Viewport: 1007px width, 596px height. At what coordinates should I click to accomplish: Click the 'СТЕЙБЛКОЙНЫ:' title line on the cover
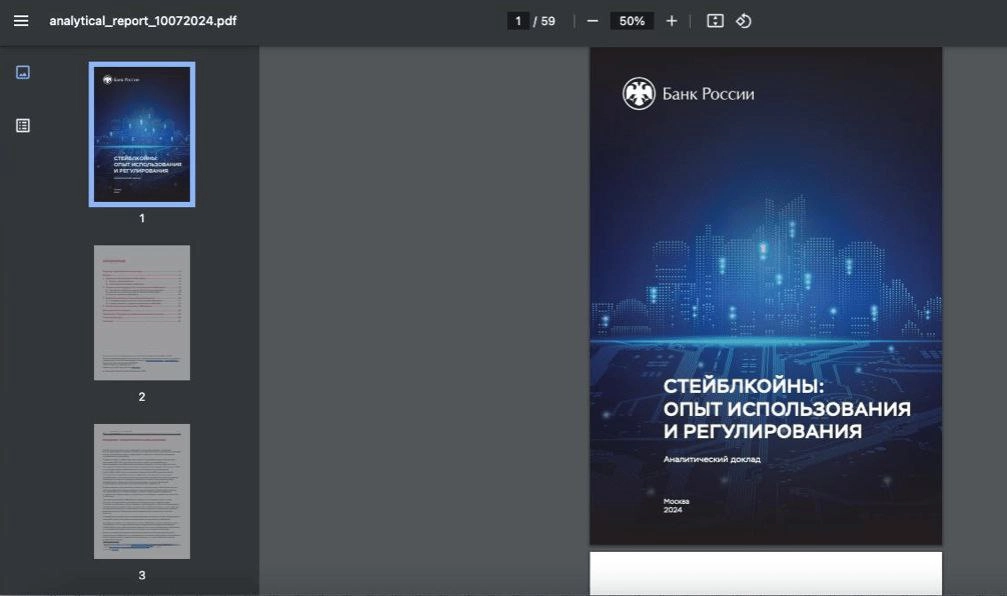click(743, 386)
